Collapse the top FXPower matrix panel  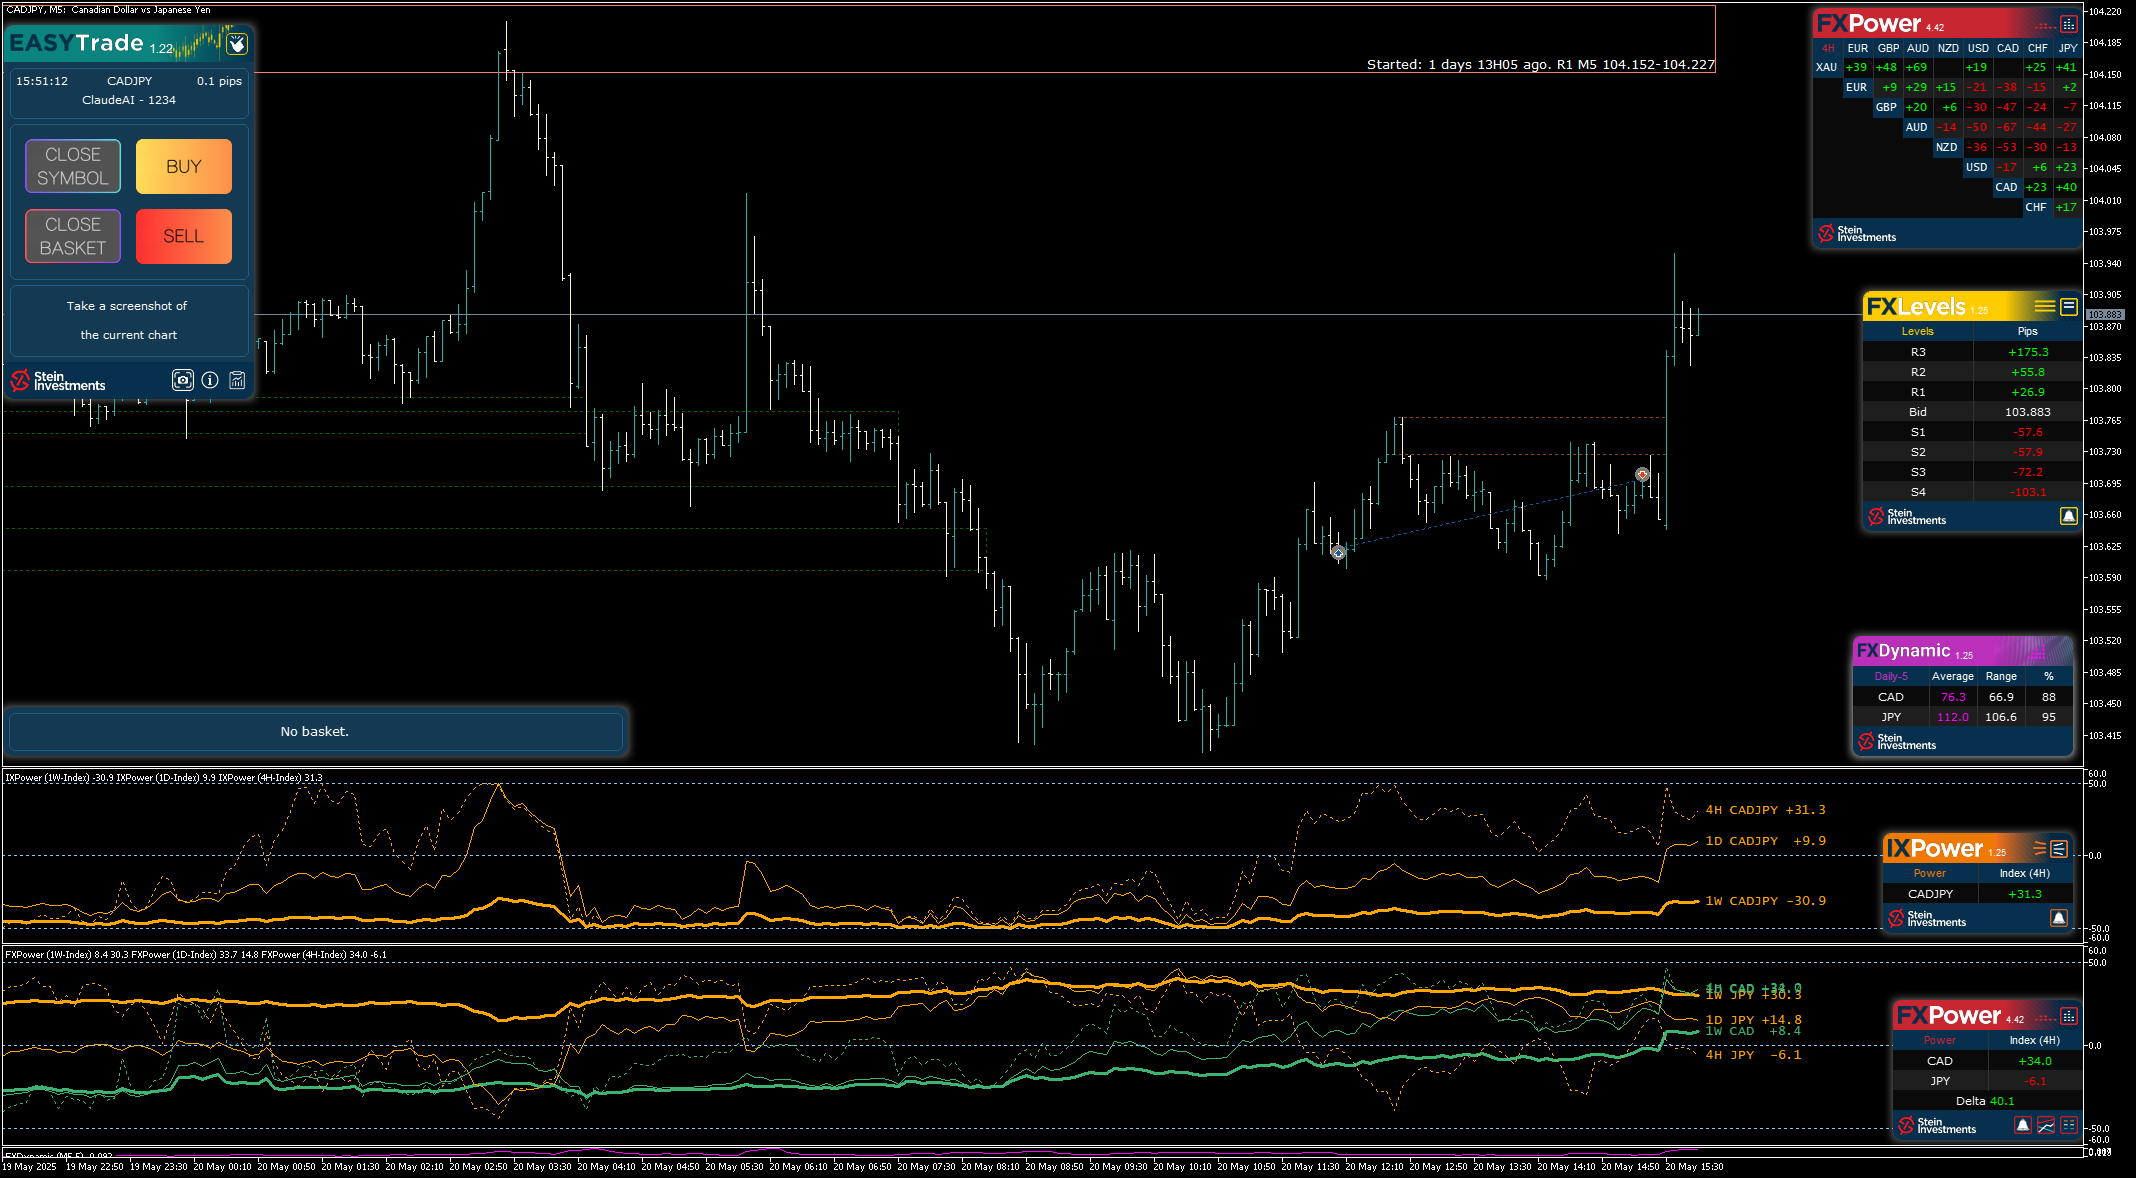pyautogui.click(x=2069, y=24)
